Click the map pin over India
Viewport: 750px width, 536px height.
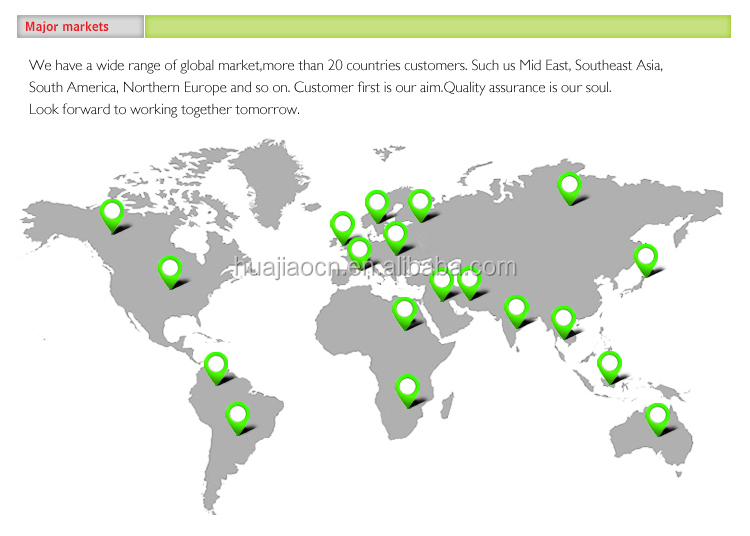click(x=517, y=311)
